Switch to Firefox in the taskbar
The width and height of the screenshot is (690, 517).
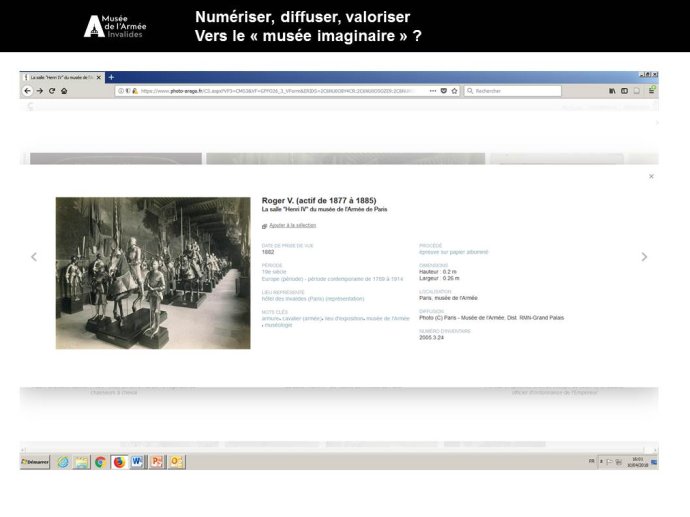(119, 462)
